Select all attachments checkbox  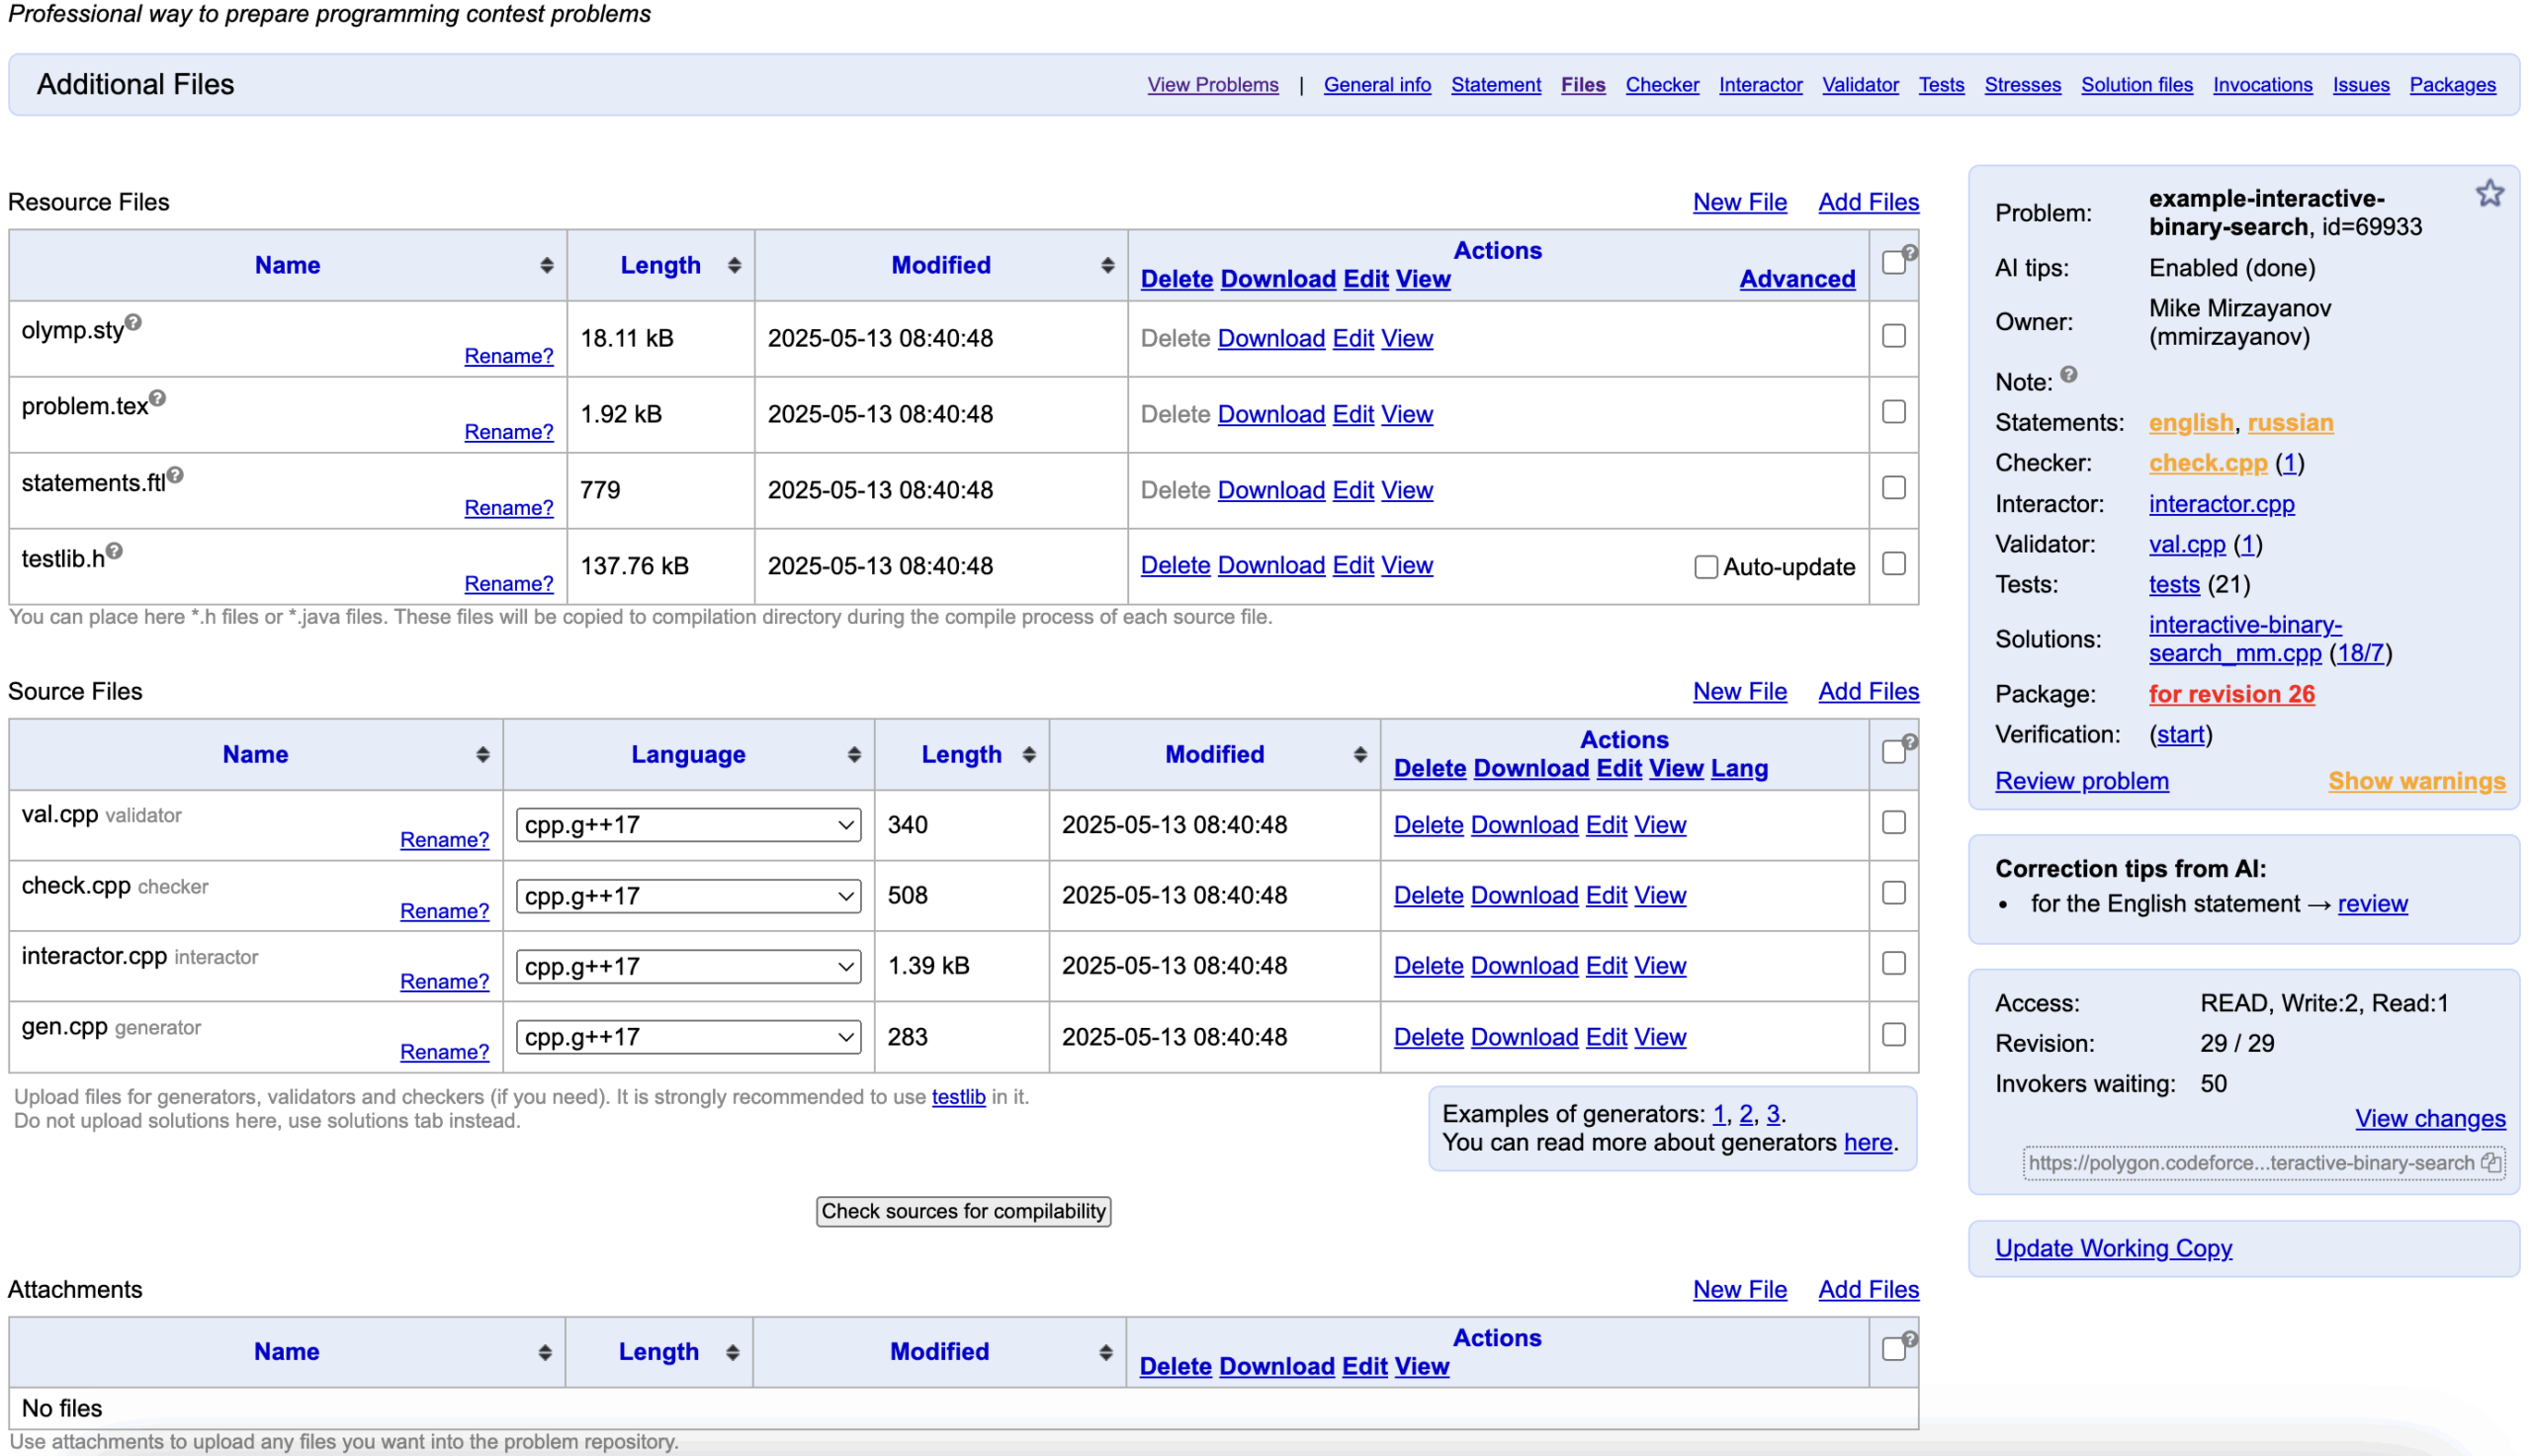pos(1892,1349)
